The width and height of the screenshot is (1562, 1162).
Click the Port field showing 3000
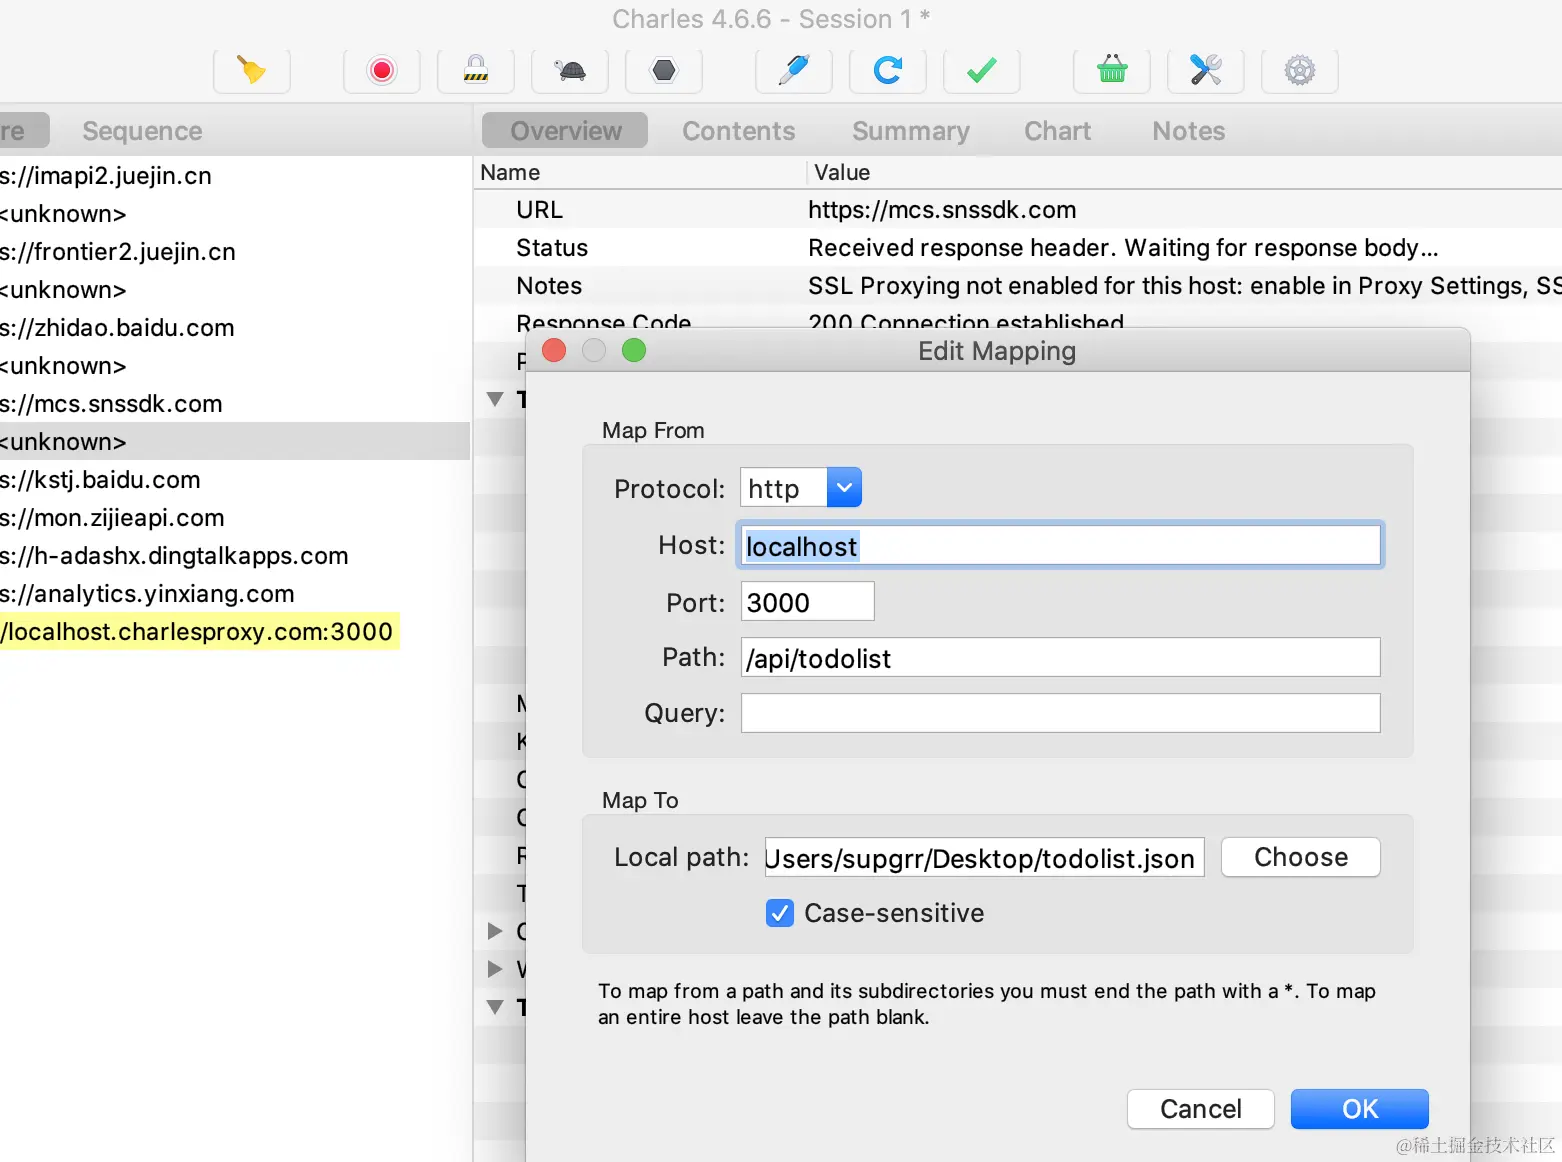tap(808, 602)
